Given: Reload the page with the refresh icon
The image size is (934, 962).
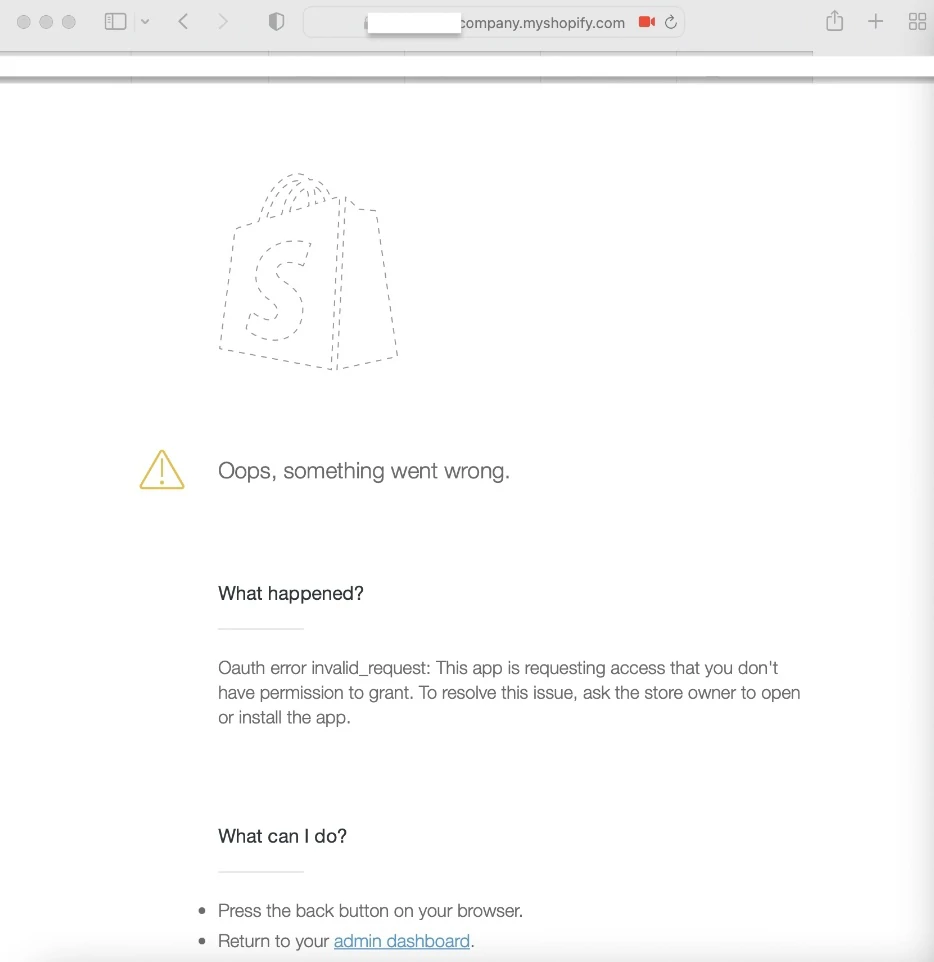Looking at the screenshot, I should point(671,22).
